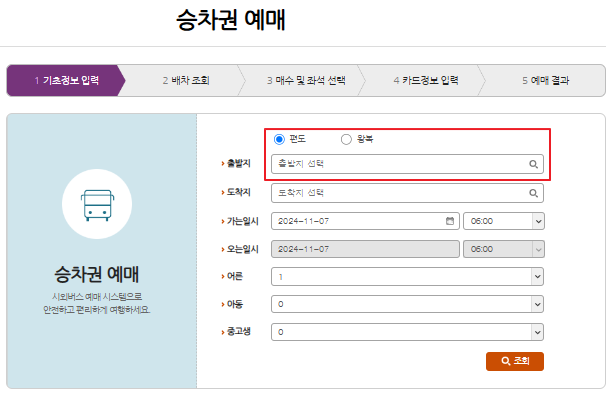Viewport: 614px width, 394px height.
Task: Click the 시외버스 예매 시스템으로 description text
Action: point(97,296)
